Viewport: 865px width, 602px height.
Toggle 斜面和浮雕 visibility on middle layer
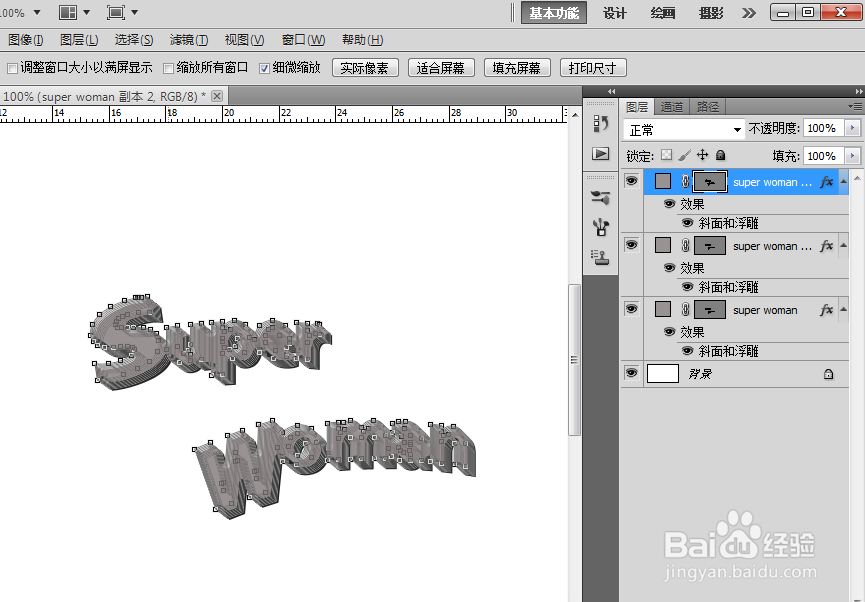tap(687, 286)
